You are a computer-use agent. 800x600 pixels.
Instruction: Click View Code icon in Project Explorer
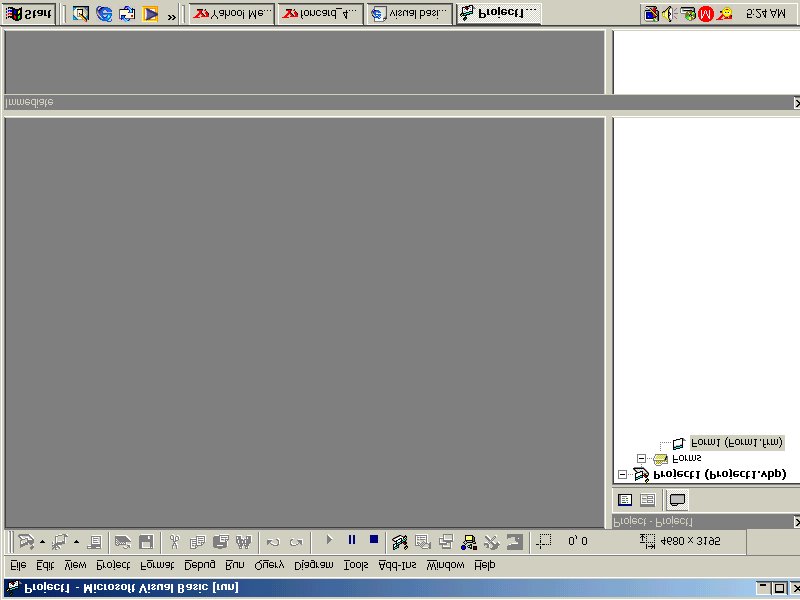(625, 499)
